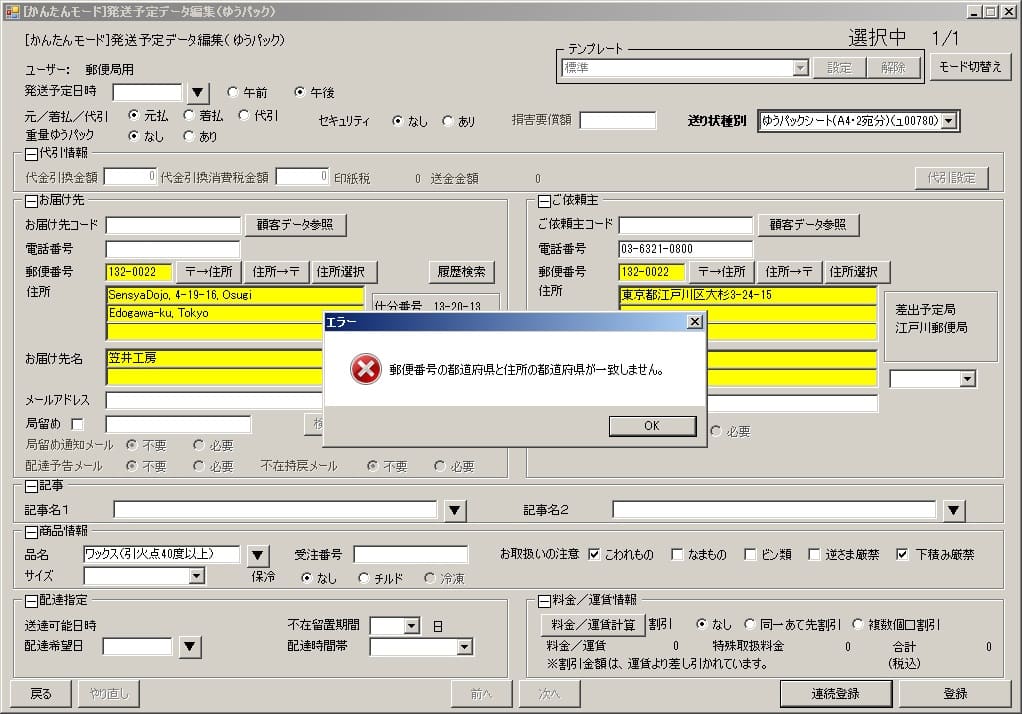Click OK in the error dialog
The width and height of the screenshot is (1022, 714).
coord(652,425)
